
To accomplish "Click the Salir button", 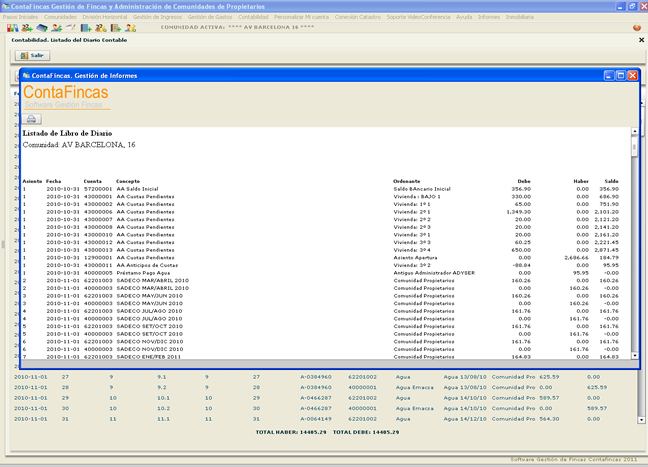I will [x=32, y=55].
